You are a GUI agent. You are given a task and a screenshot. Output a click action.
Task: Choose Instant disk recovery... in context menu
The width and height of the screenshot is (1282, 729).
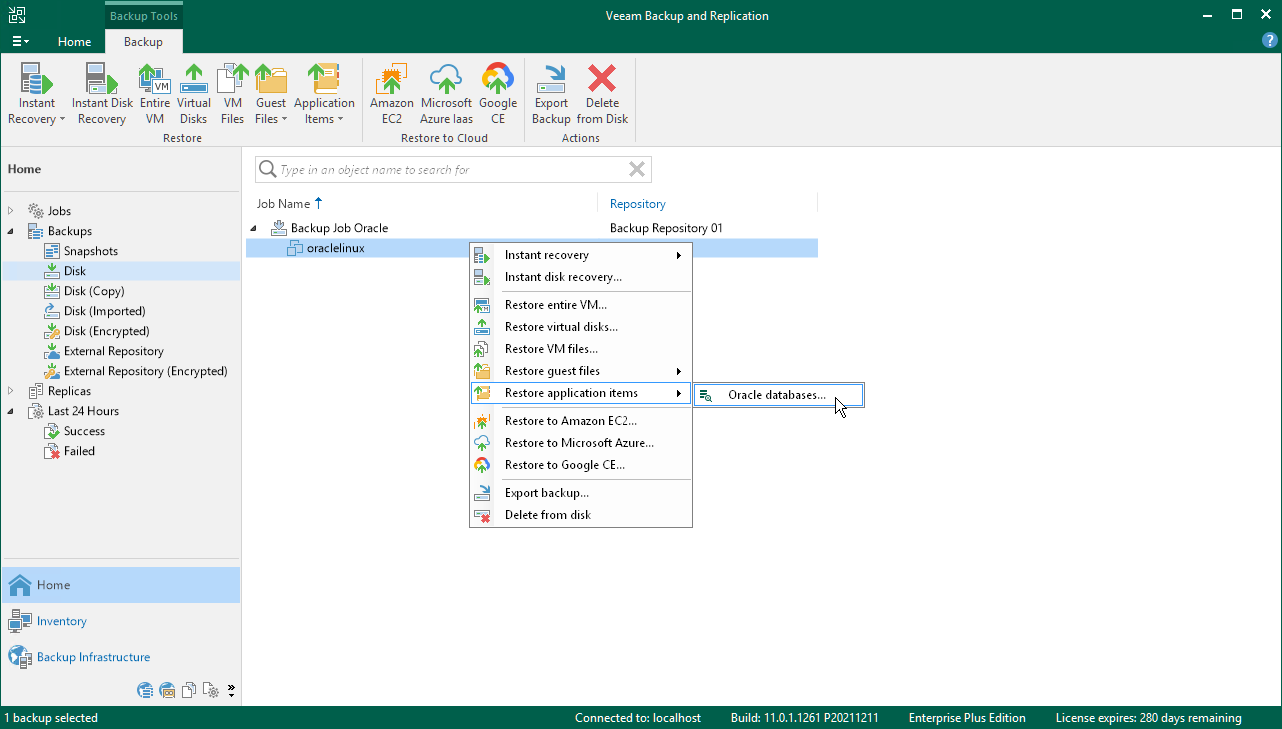point(581,277)
